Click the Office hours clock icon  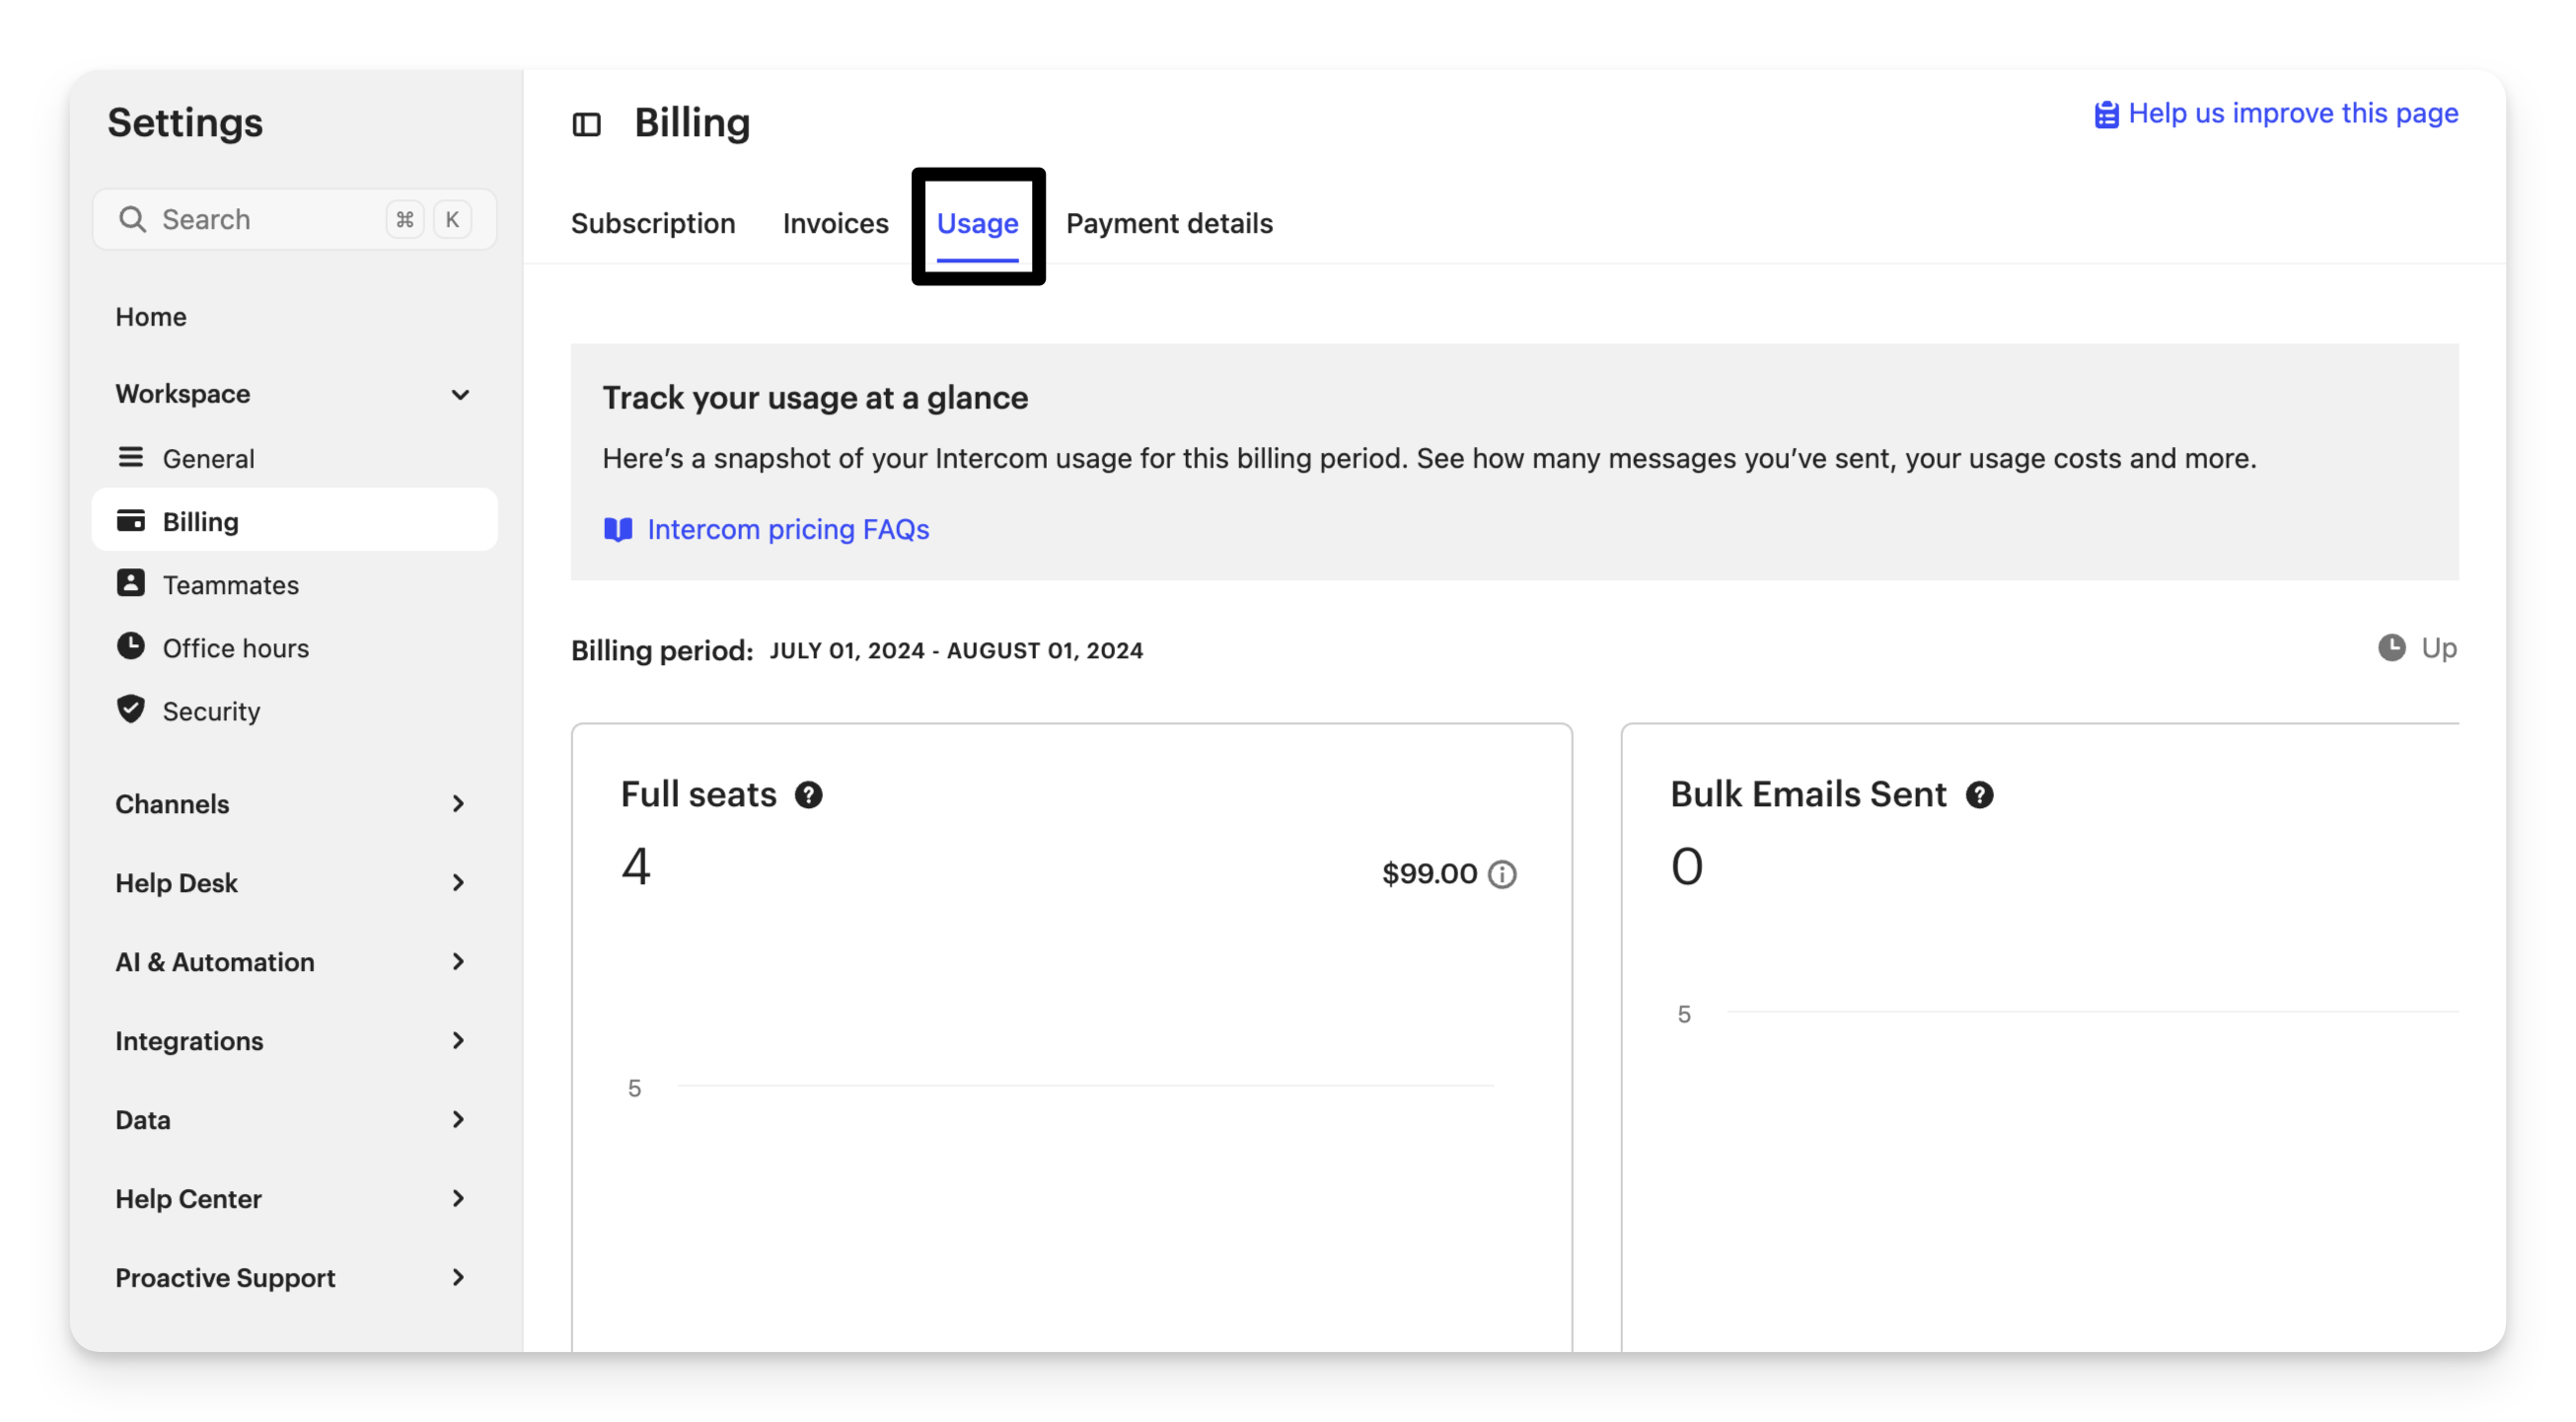(x=130, y=646)
